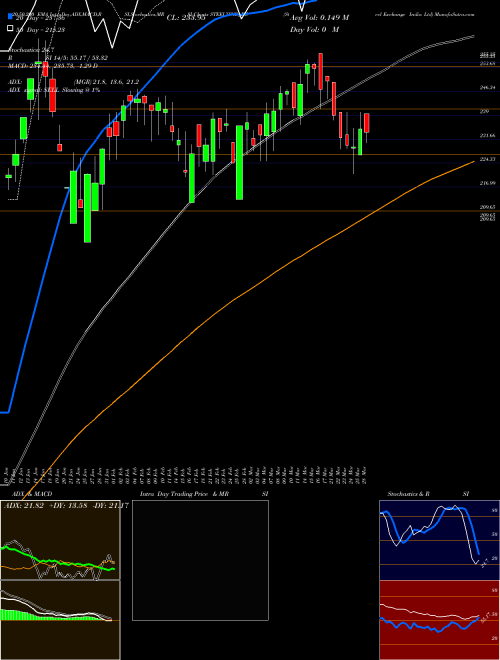
Task: Click the empty Intra Day chart box
Action: [200, 560]
